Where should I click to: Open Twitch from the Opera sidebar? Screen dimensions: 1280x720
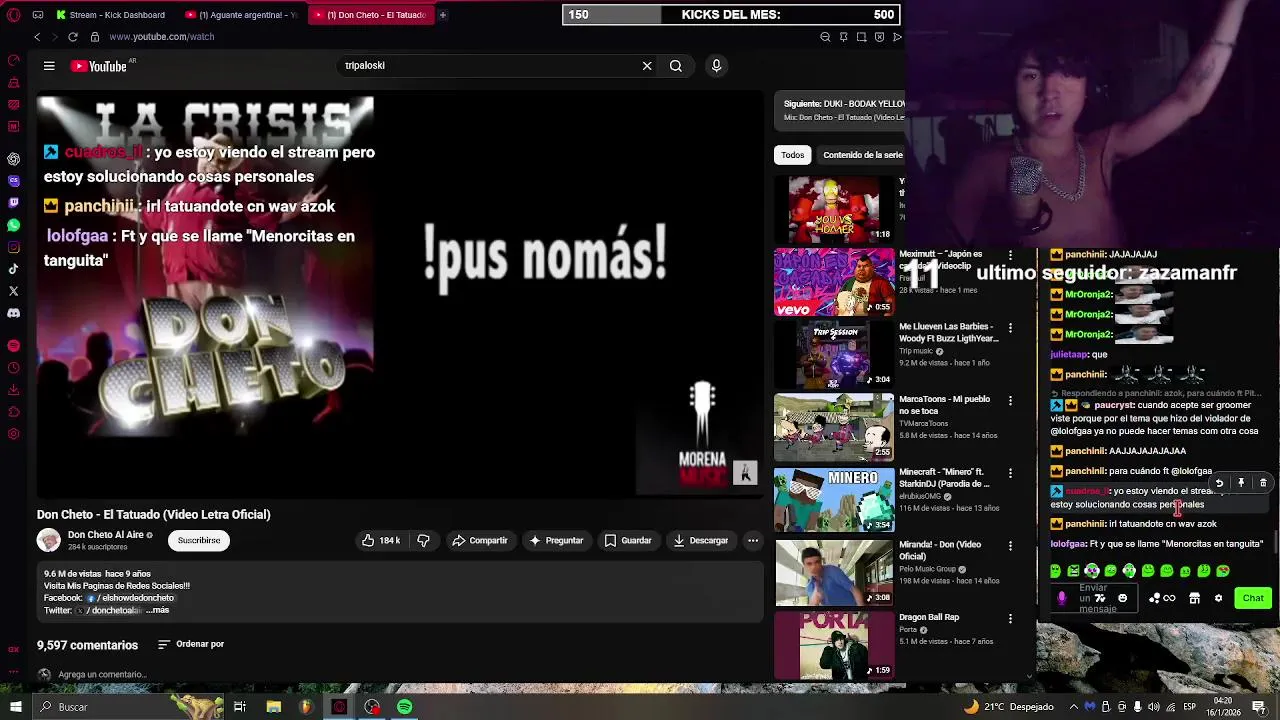(x=13, y=203)
